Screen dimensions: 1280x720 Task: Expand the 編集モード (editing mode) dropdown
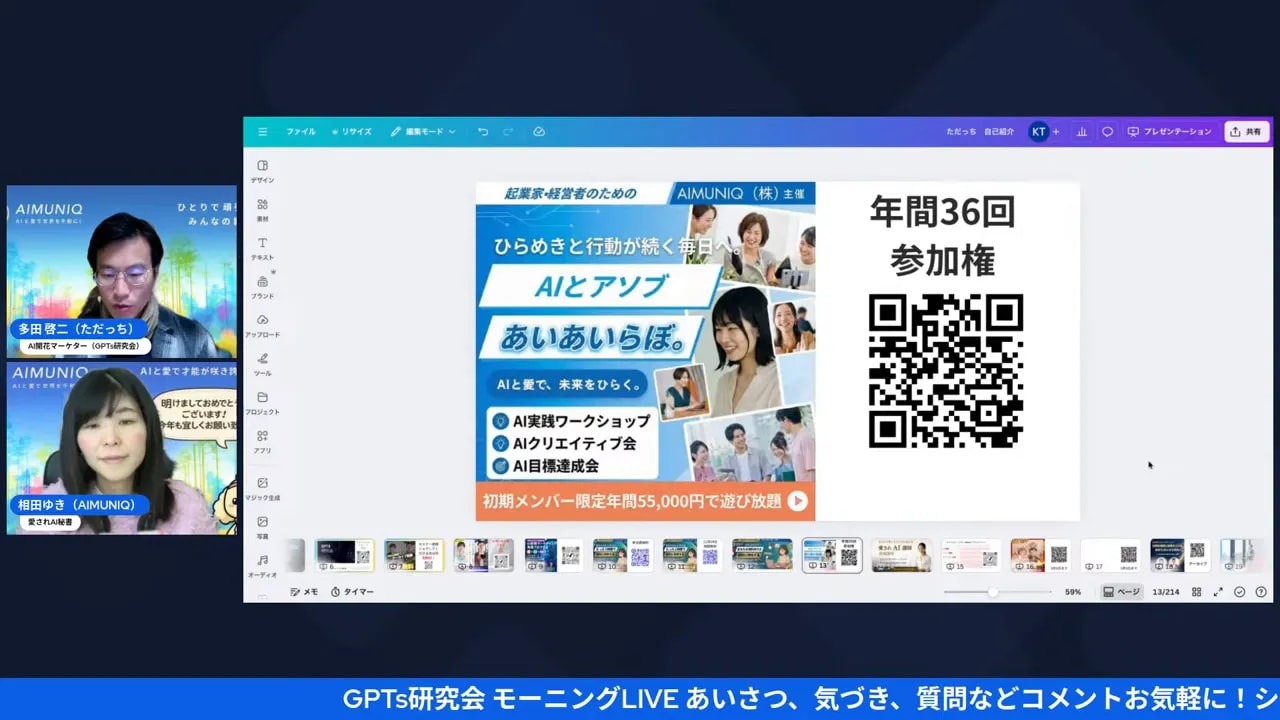423,132
